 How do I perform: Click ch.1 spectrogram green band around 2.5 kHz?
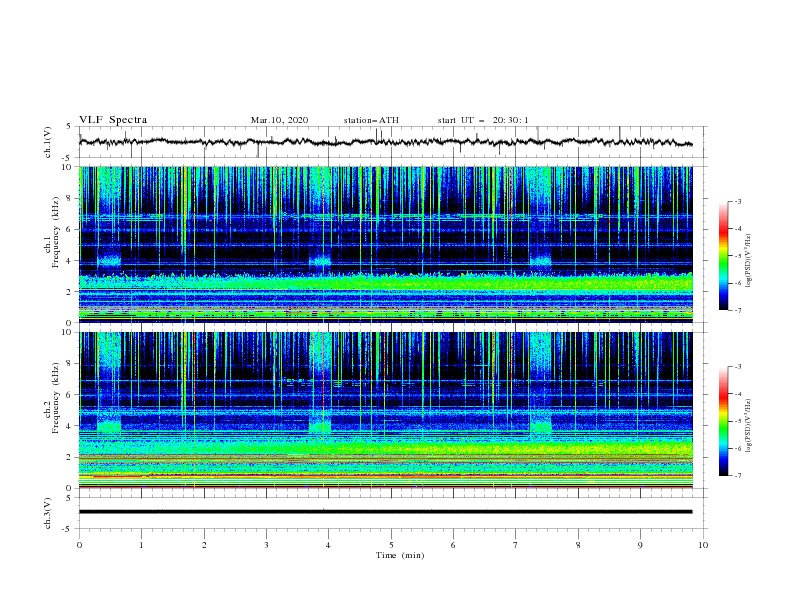coord(385,282)
